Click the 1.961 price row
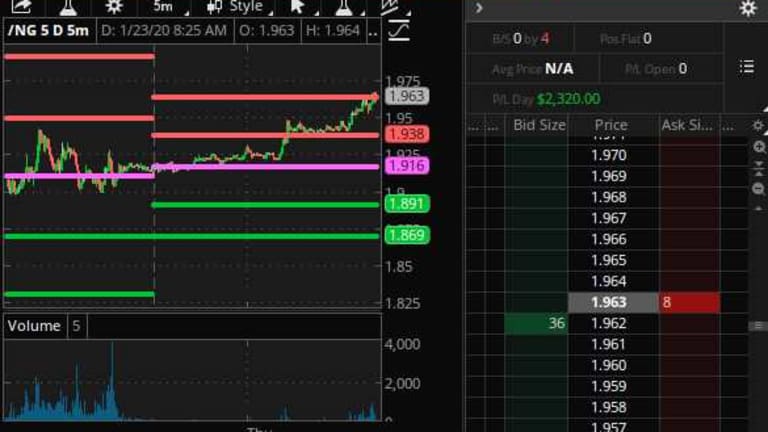Screen dimensions: 768x432 point(608,345)
